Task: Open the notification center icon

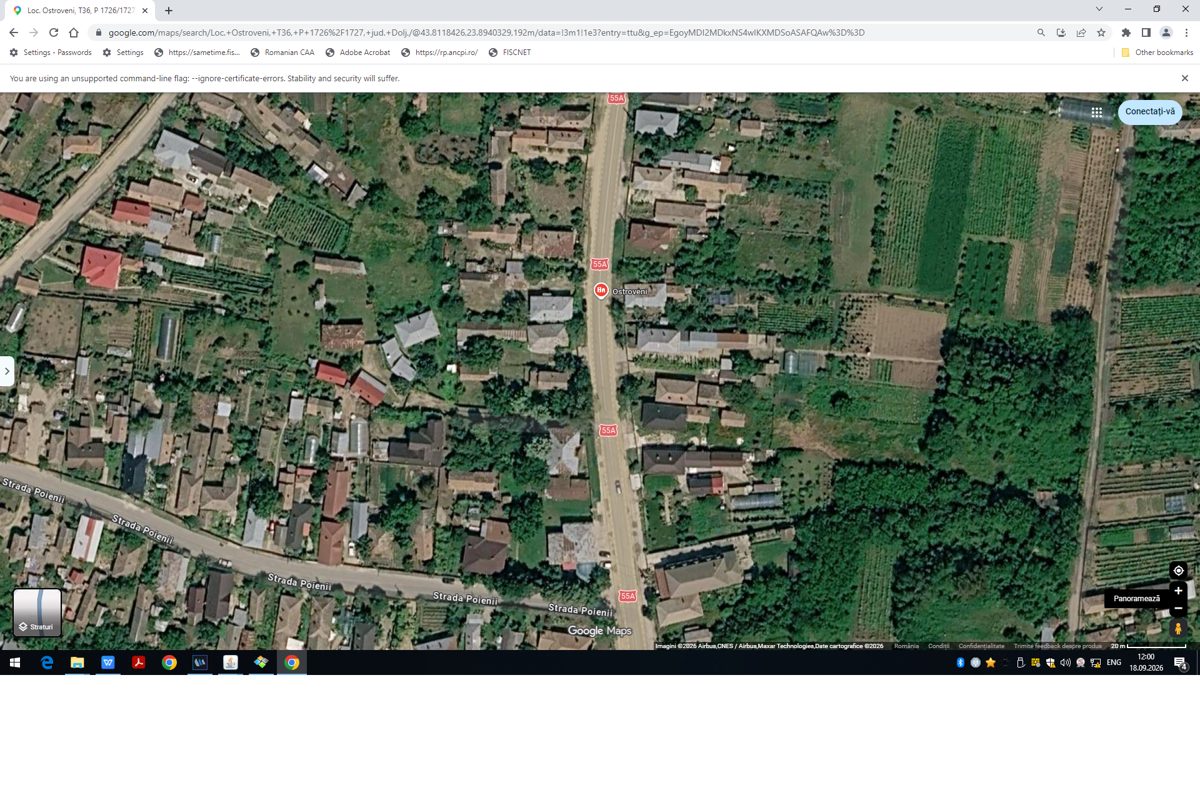Action: [1180, 662]
